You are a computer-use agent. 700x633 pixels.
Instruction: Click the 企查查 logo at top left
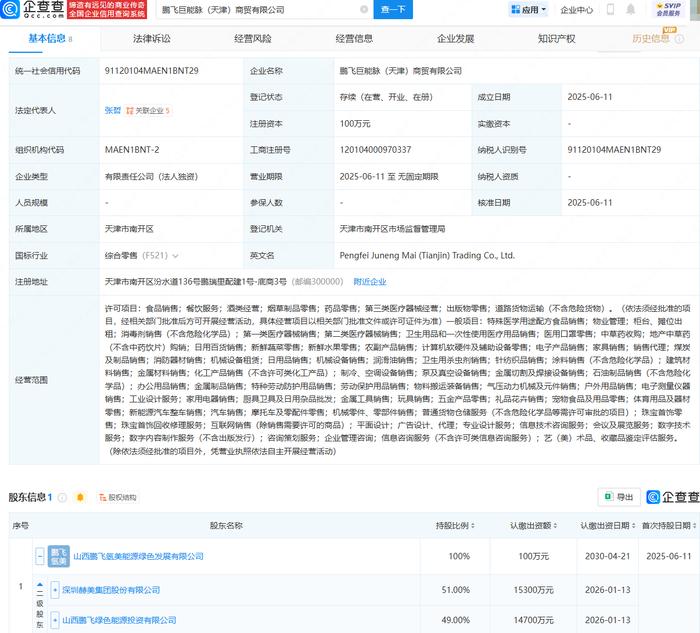pyautogui.click(x=32, y=9)
